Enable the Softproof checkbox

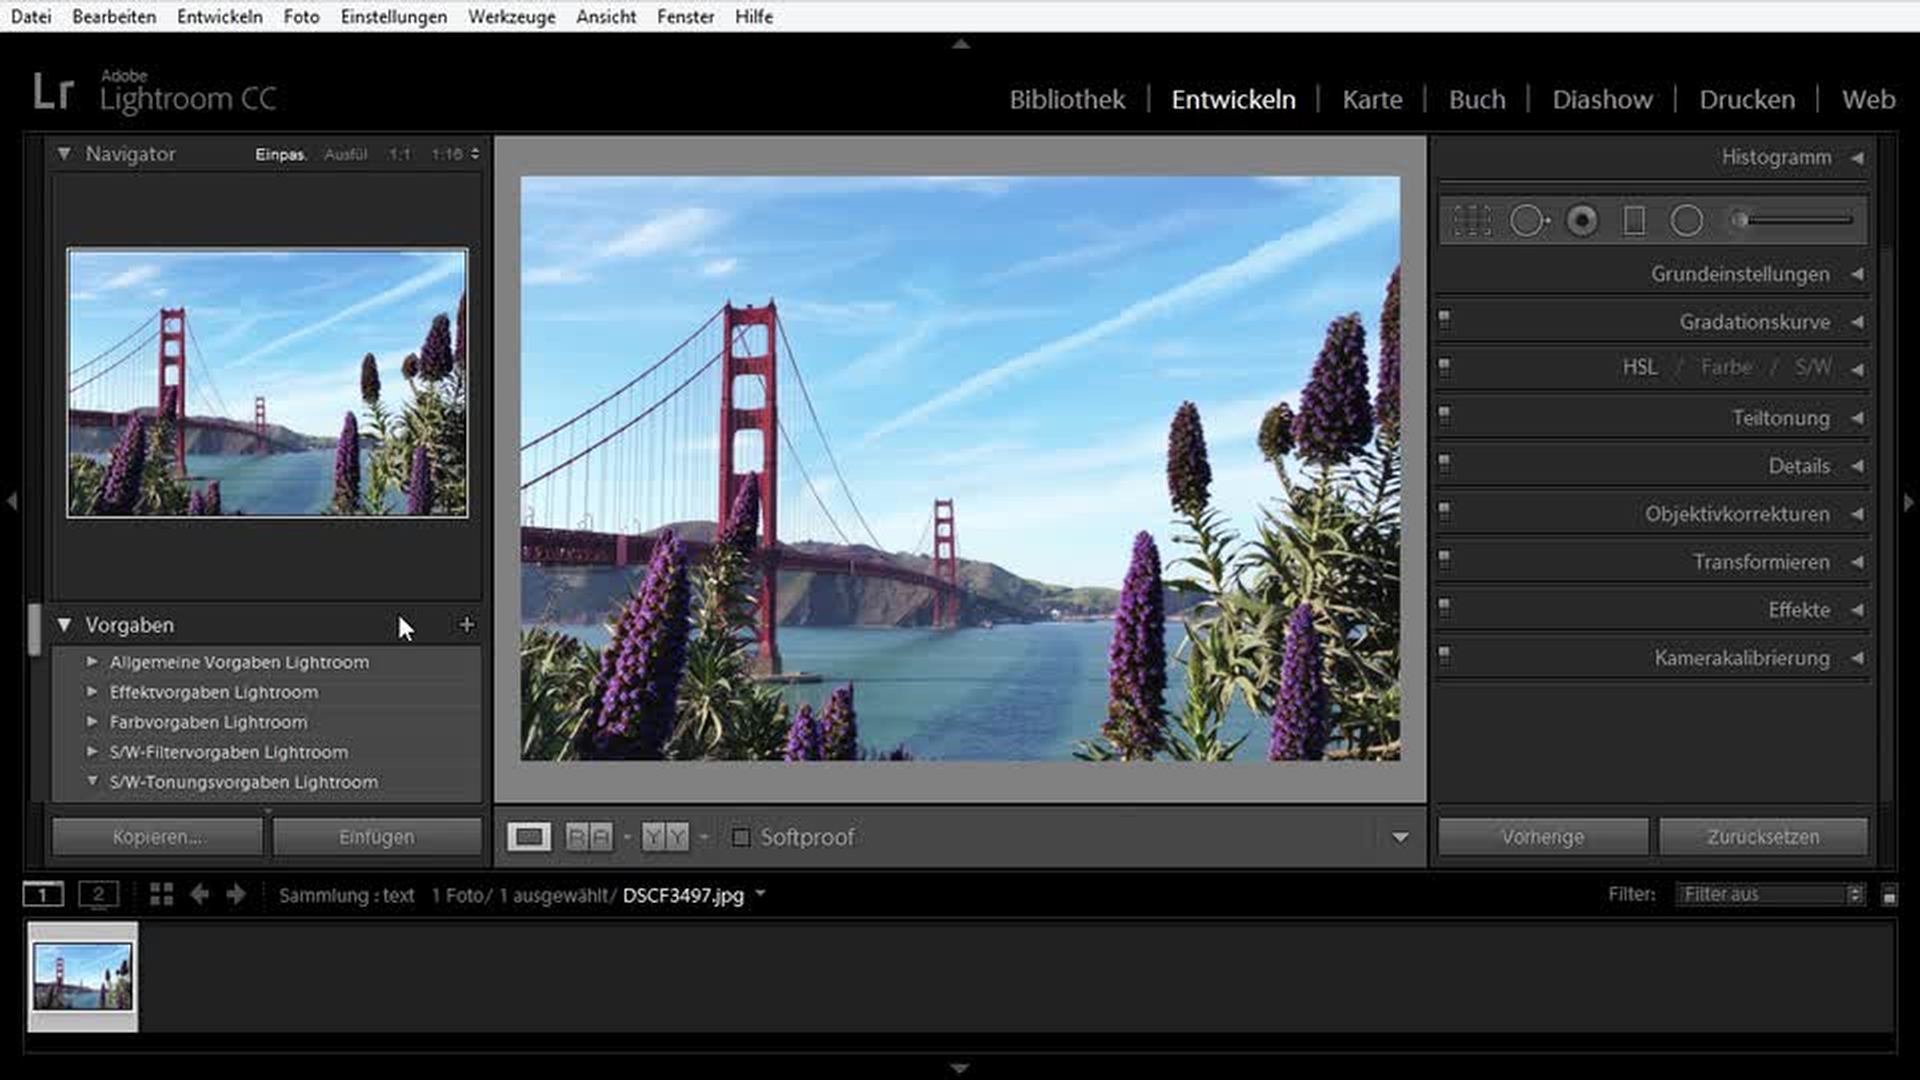pos(741,837)
